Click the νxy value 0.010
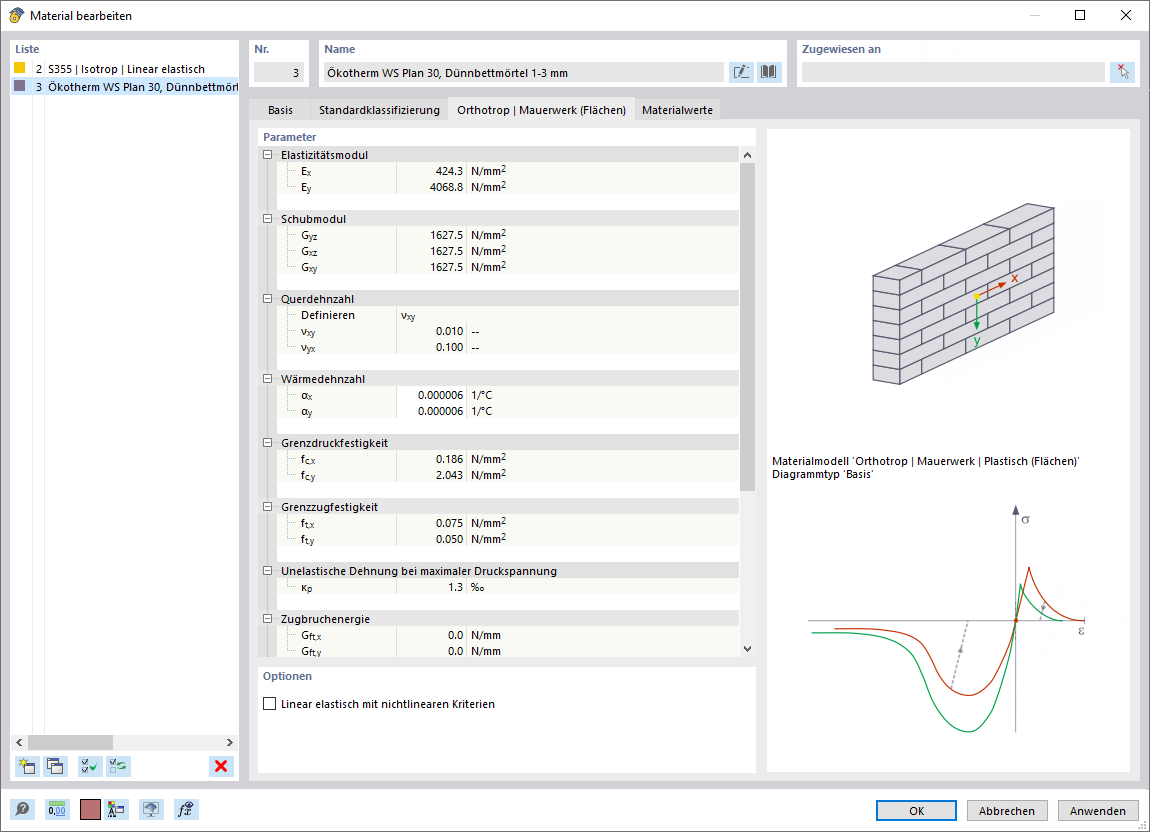Screen dimensions: 1150x832 [x=431, y=331]
